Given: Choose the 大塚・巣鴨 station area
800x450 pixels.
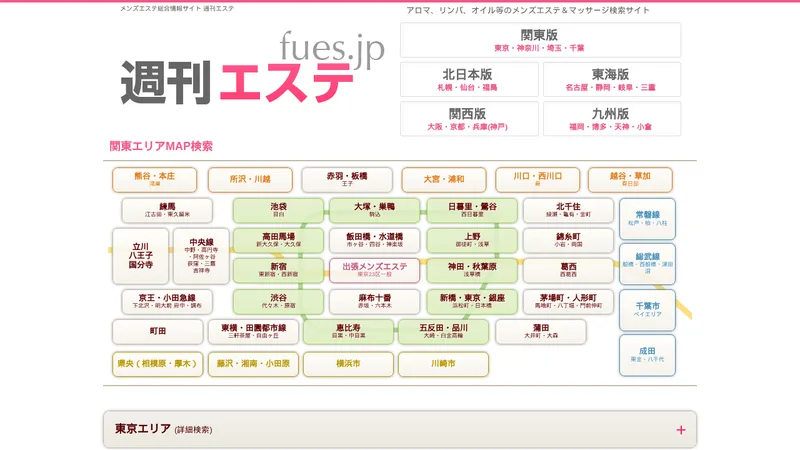Looking at the screenshot, I should (x=374, y=210).
